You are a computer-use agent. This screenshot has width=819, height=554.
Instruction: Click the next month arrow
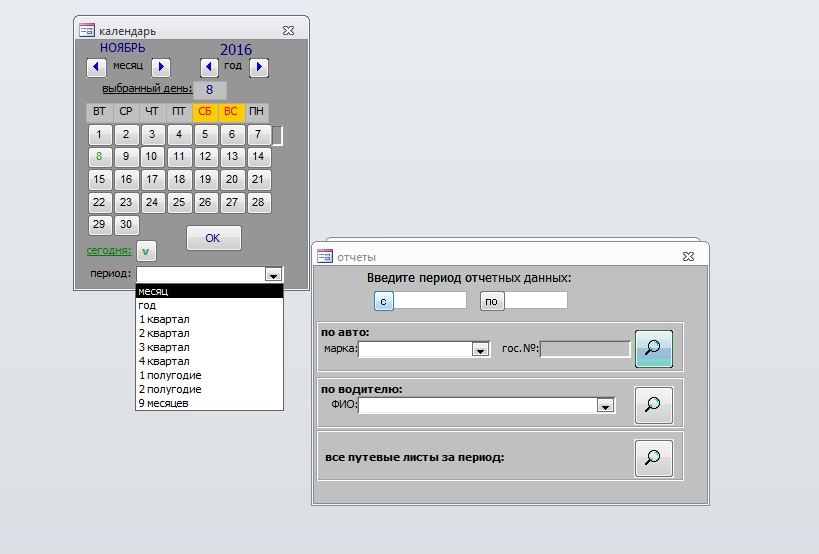[161, 67]
